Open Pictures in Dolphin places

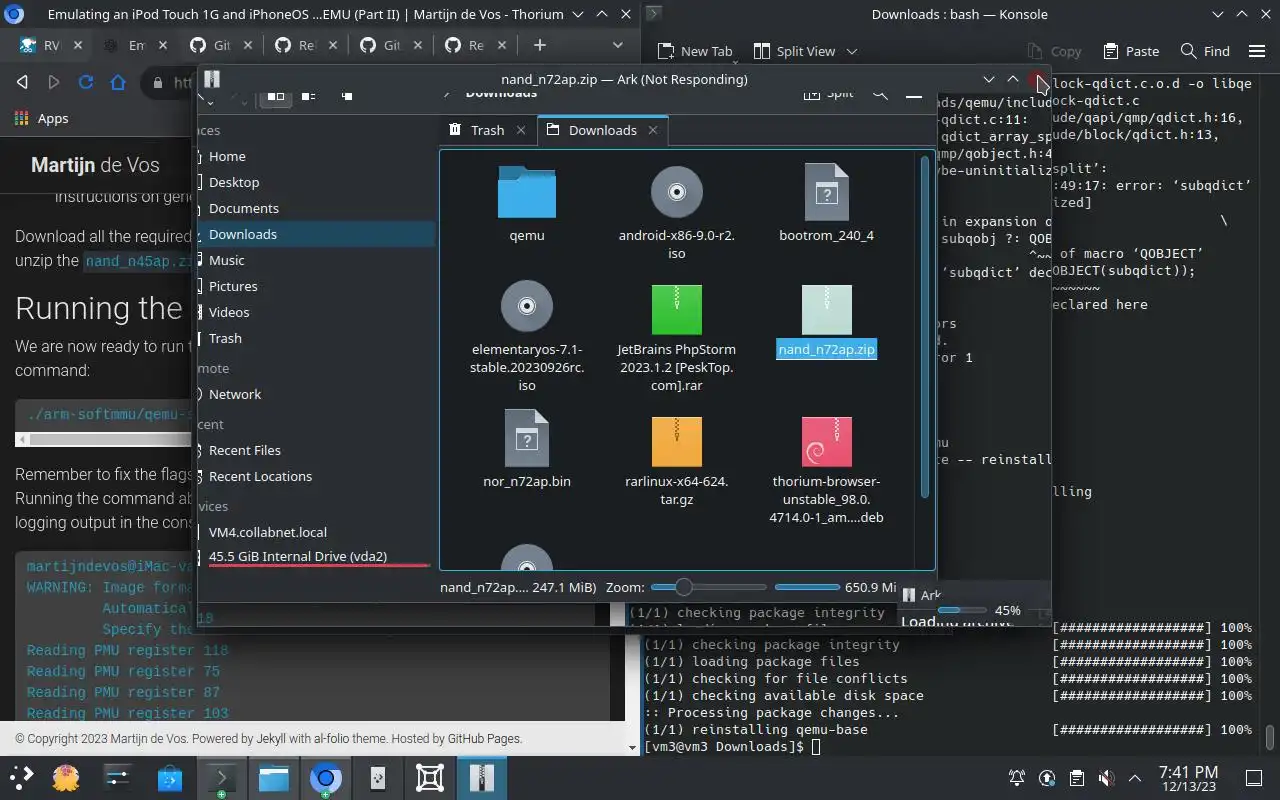315,286
